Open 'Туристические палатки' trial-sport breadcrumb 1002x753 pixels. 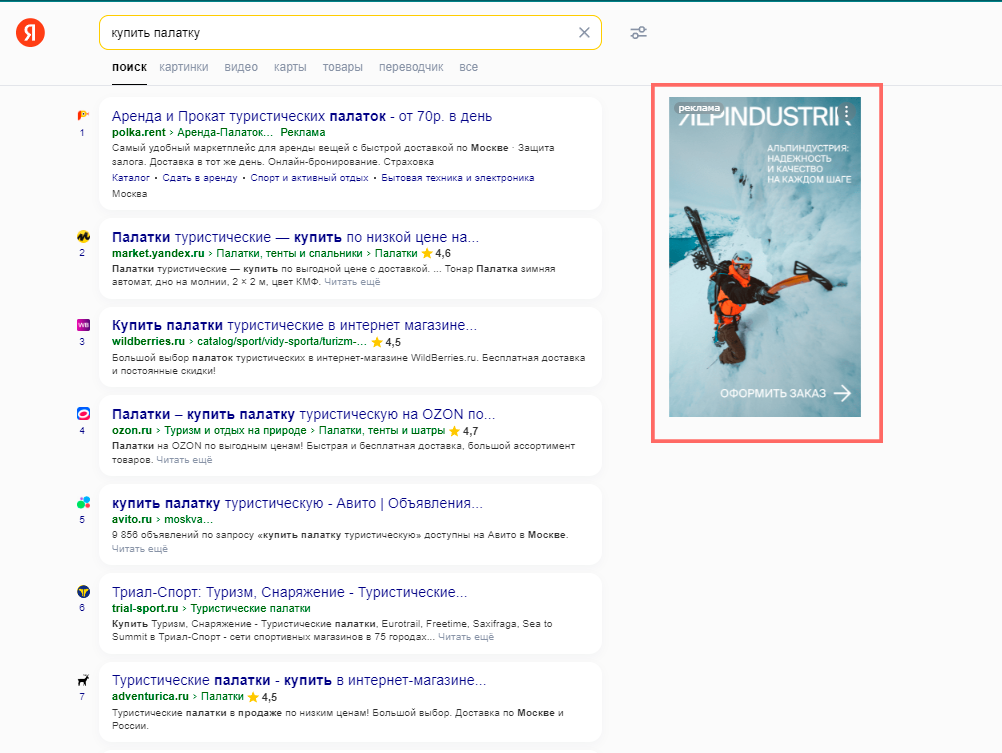pyautogui.click(x=250, y=608)
